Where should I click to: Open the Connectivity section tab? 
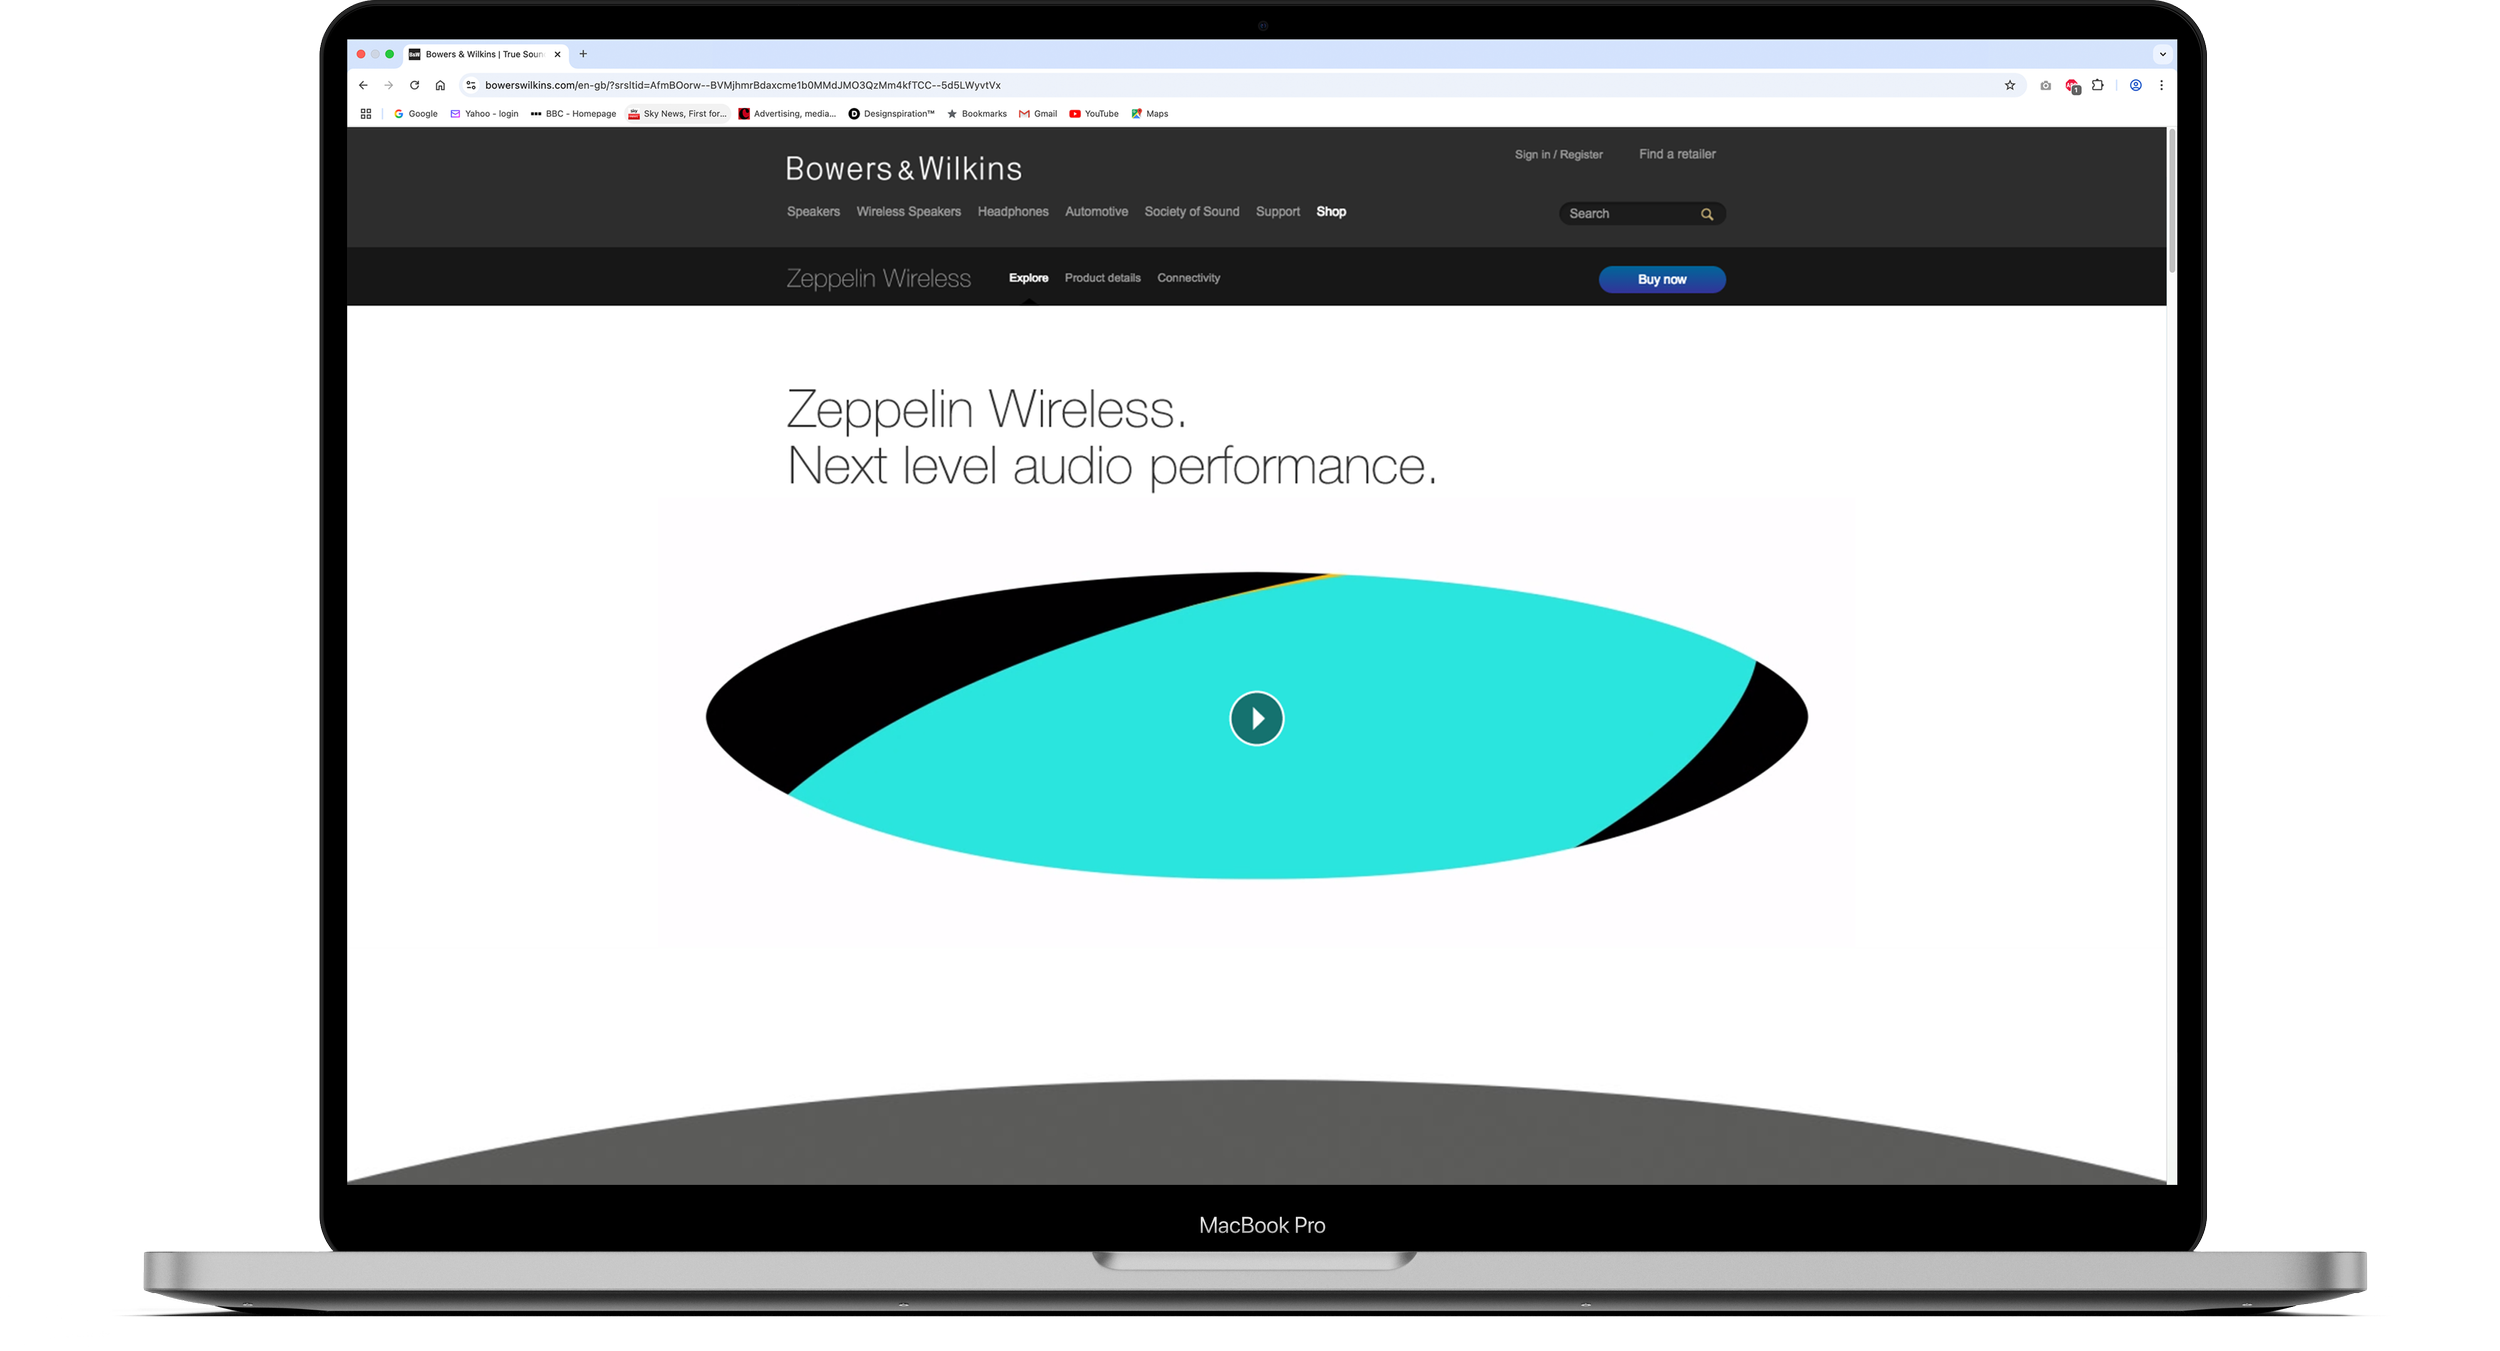(1188, 278)
